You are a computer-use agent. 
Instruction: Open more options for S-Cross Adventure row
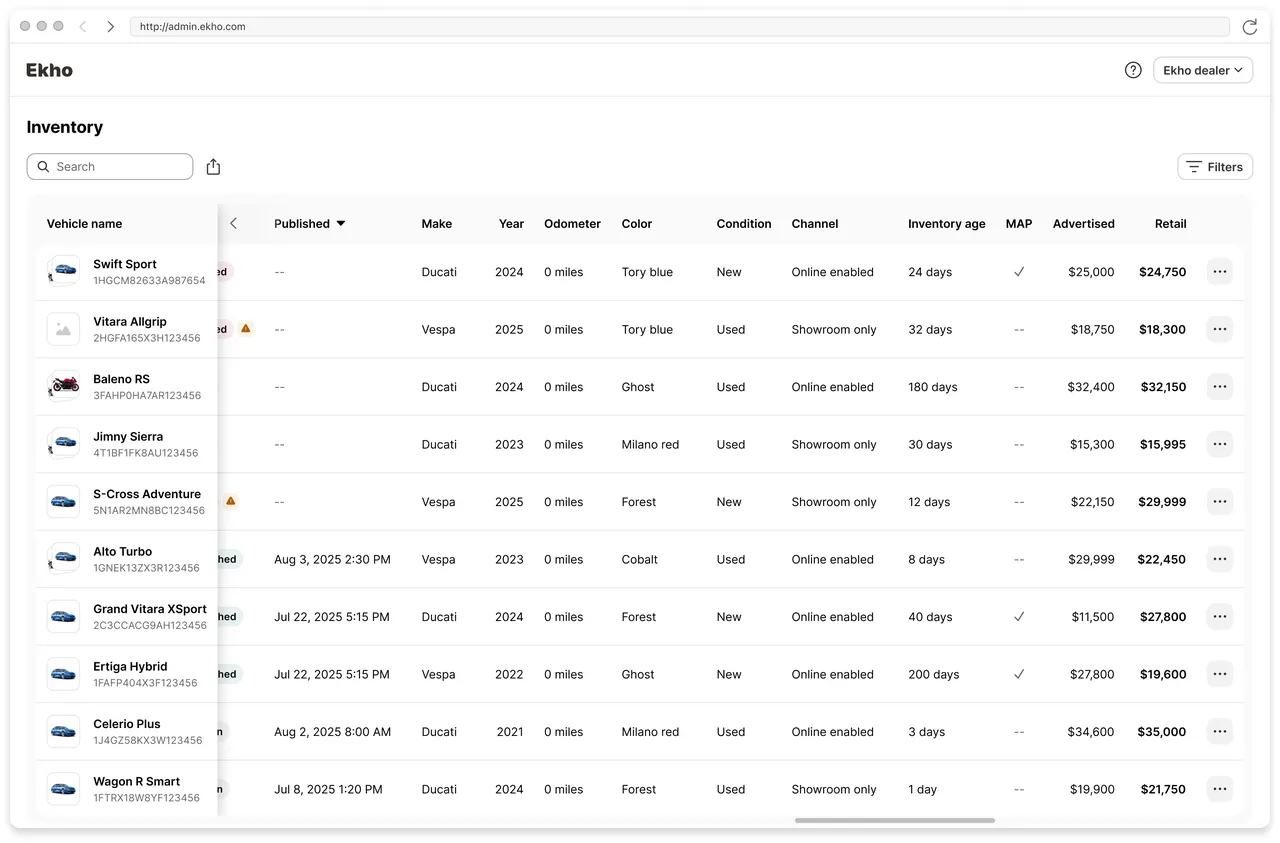pos(1219,502)
